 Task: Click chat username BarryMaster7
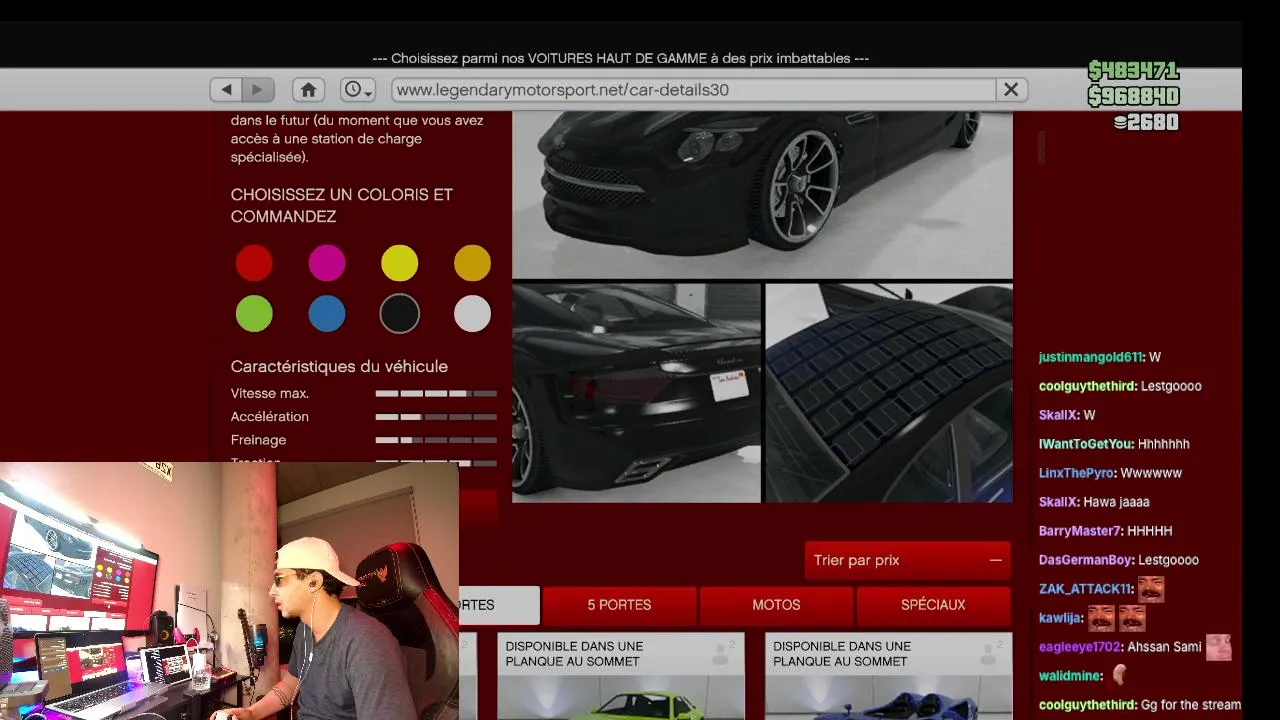click(1081, 531)
